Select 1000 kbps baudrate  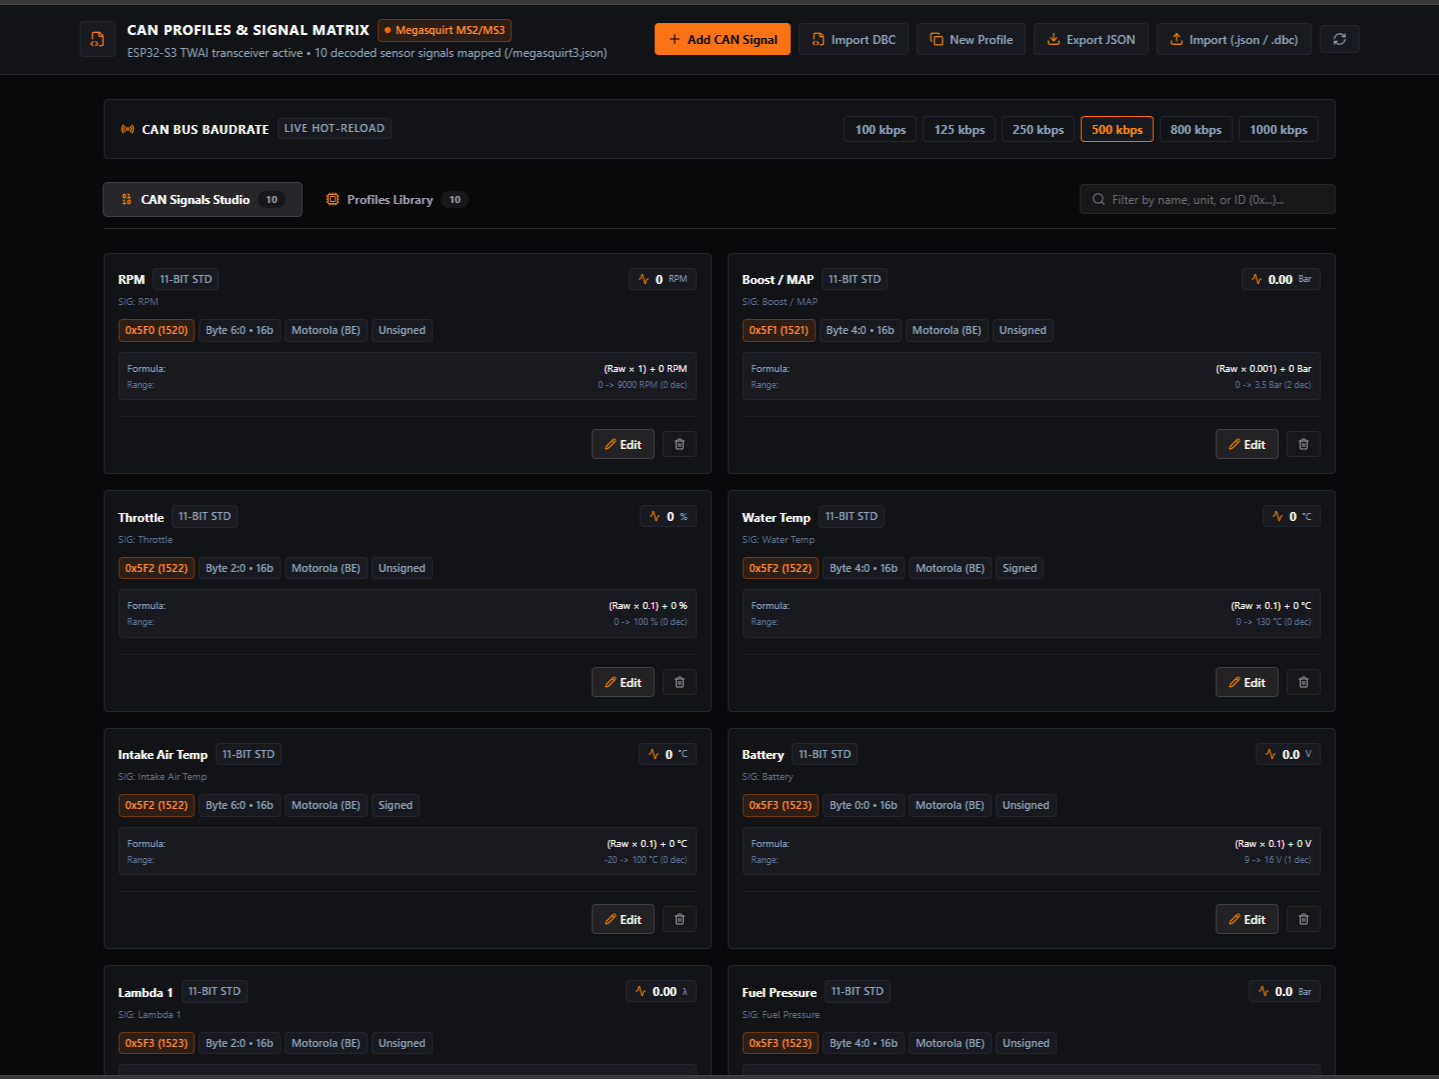coord(1278,129)
